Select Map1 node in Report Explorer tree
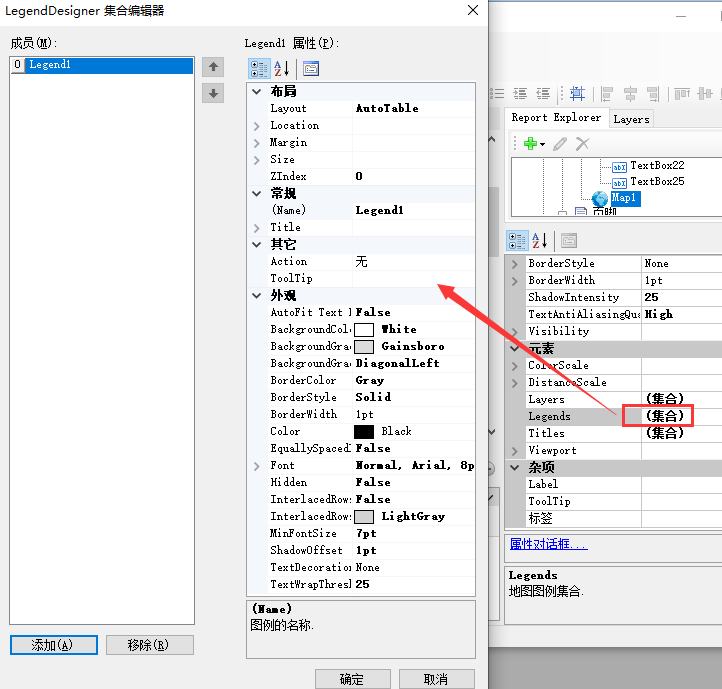This screenshot has width=722, height=689. click(625, 198)
